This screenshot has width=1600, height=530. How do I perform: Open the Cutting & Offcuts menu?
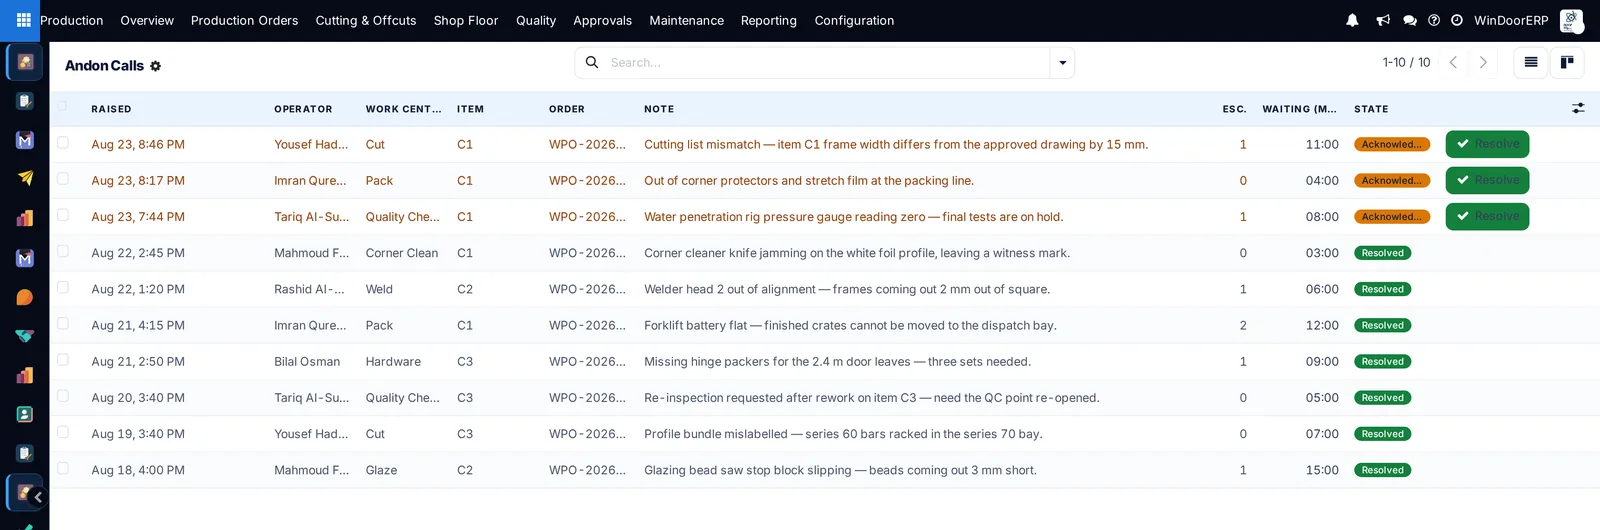click(x=366, y=20)
